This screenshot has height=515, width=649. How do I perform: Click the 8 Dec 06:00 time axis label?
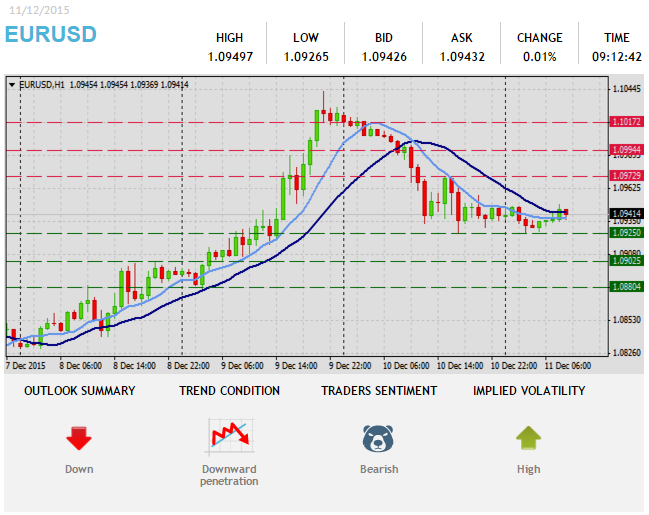click(x=80, y=366)
